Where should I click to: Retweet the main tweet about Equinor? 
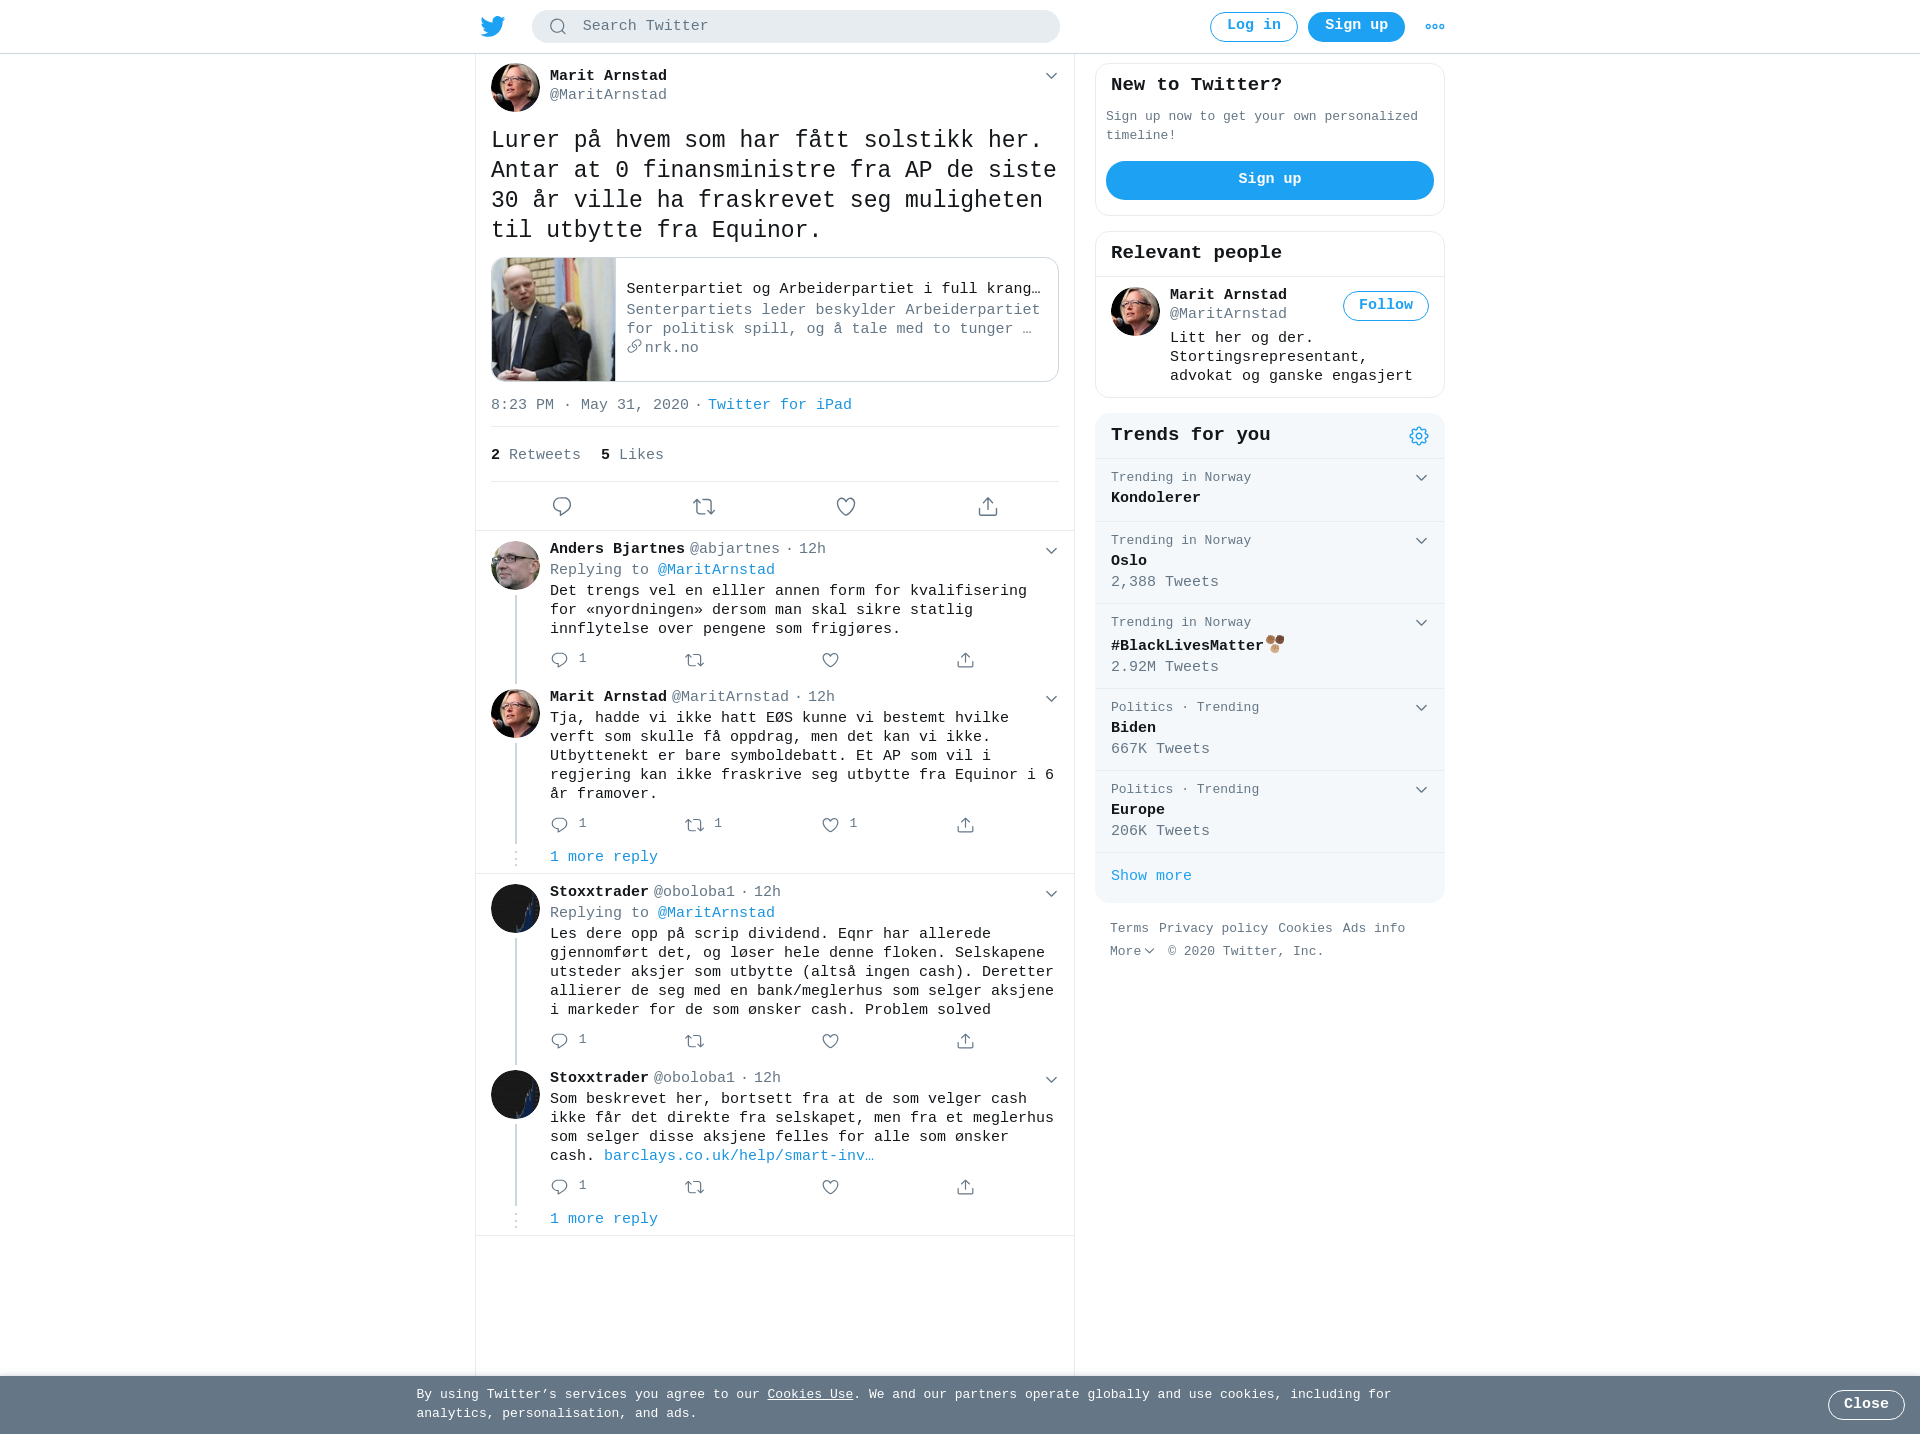(x=704, y=507)
